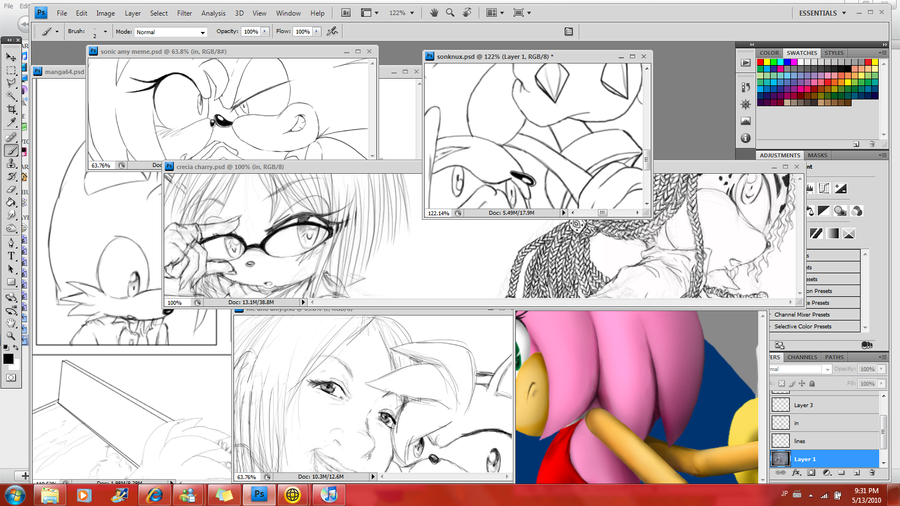Screen dimensions: 900x506
Task: Click the Launch Bridge icon in application bar
Action: [x=346, y=13]
